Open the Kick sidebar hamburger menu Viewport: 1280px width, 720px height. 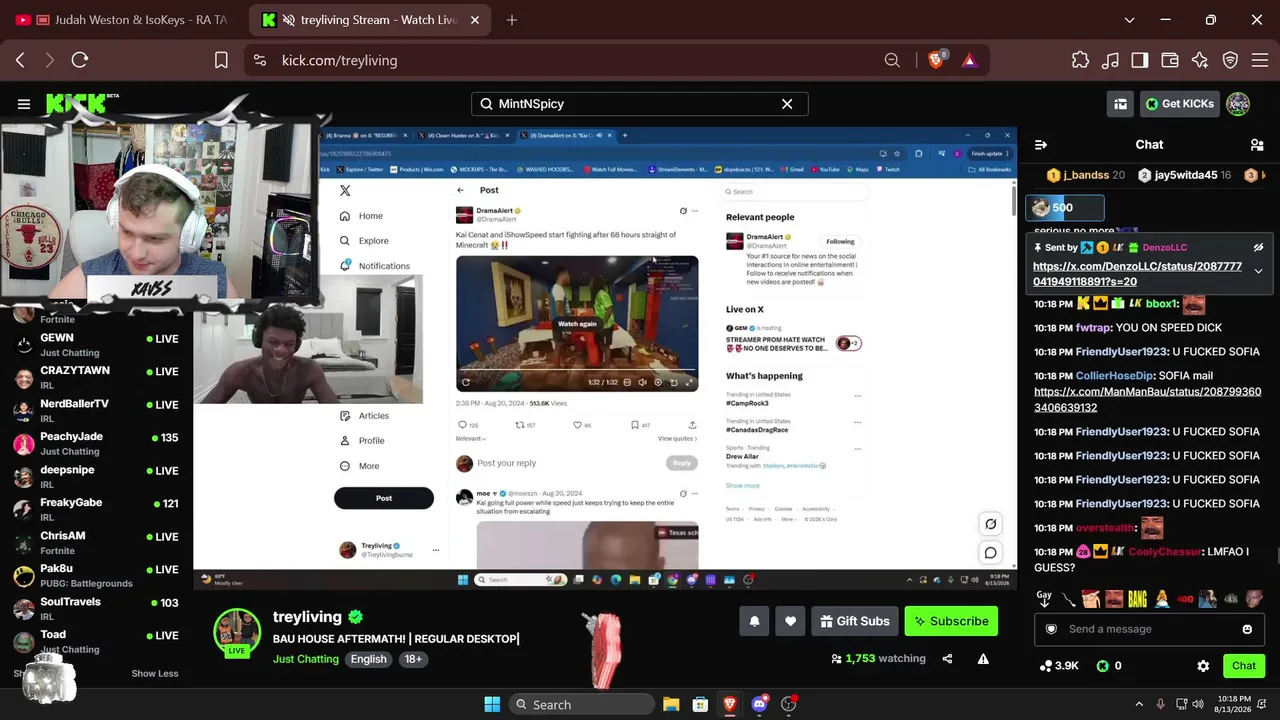tap(23, 104)
